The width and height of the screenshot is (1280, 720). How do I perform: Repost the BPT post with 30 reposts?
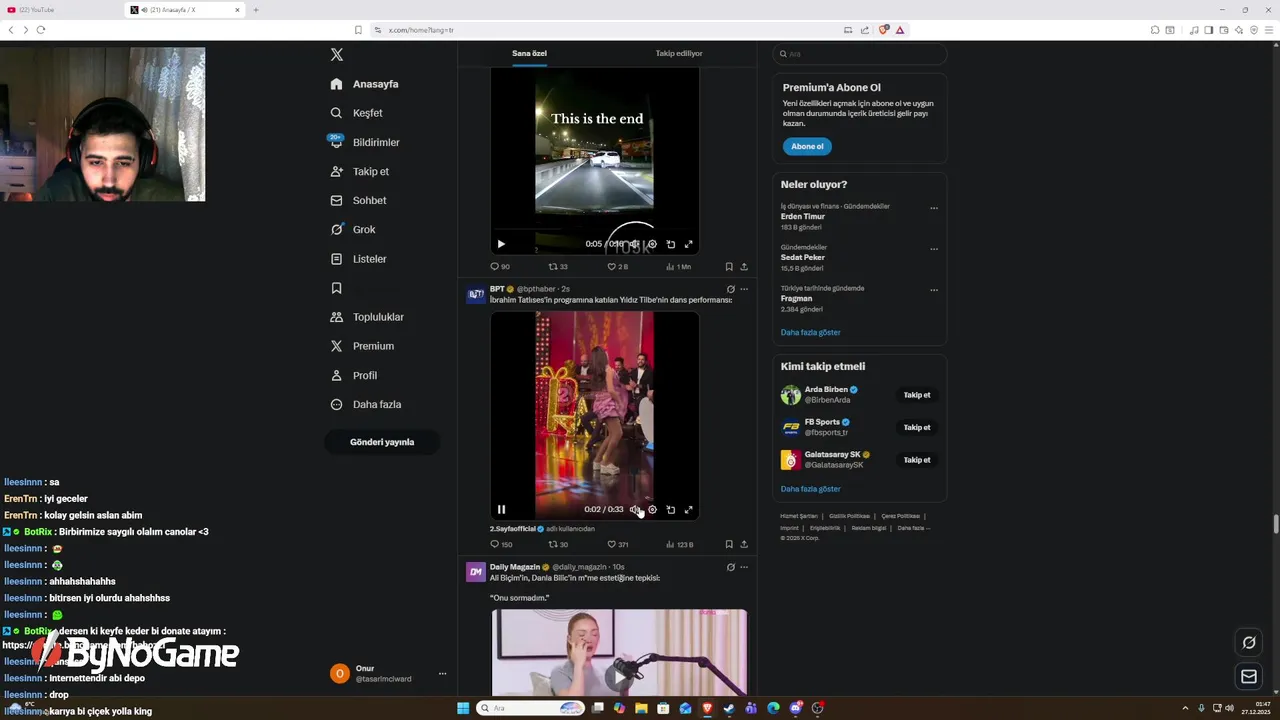(558, 545)
